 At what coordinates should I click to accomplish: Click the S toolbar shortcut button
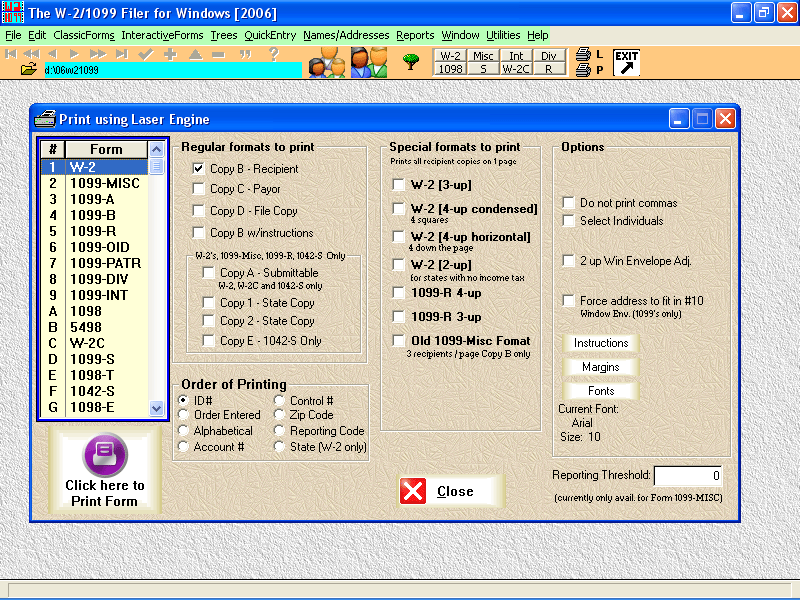(x=483, y=69)
